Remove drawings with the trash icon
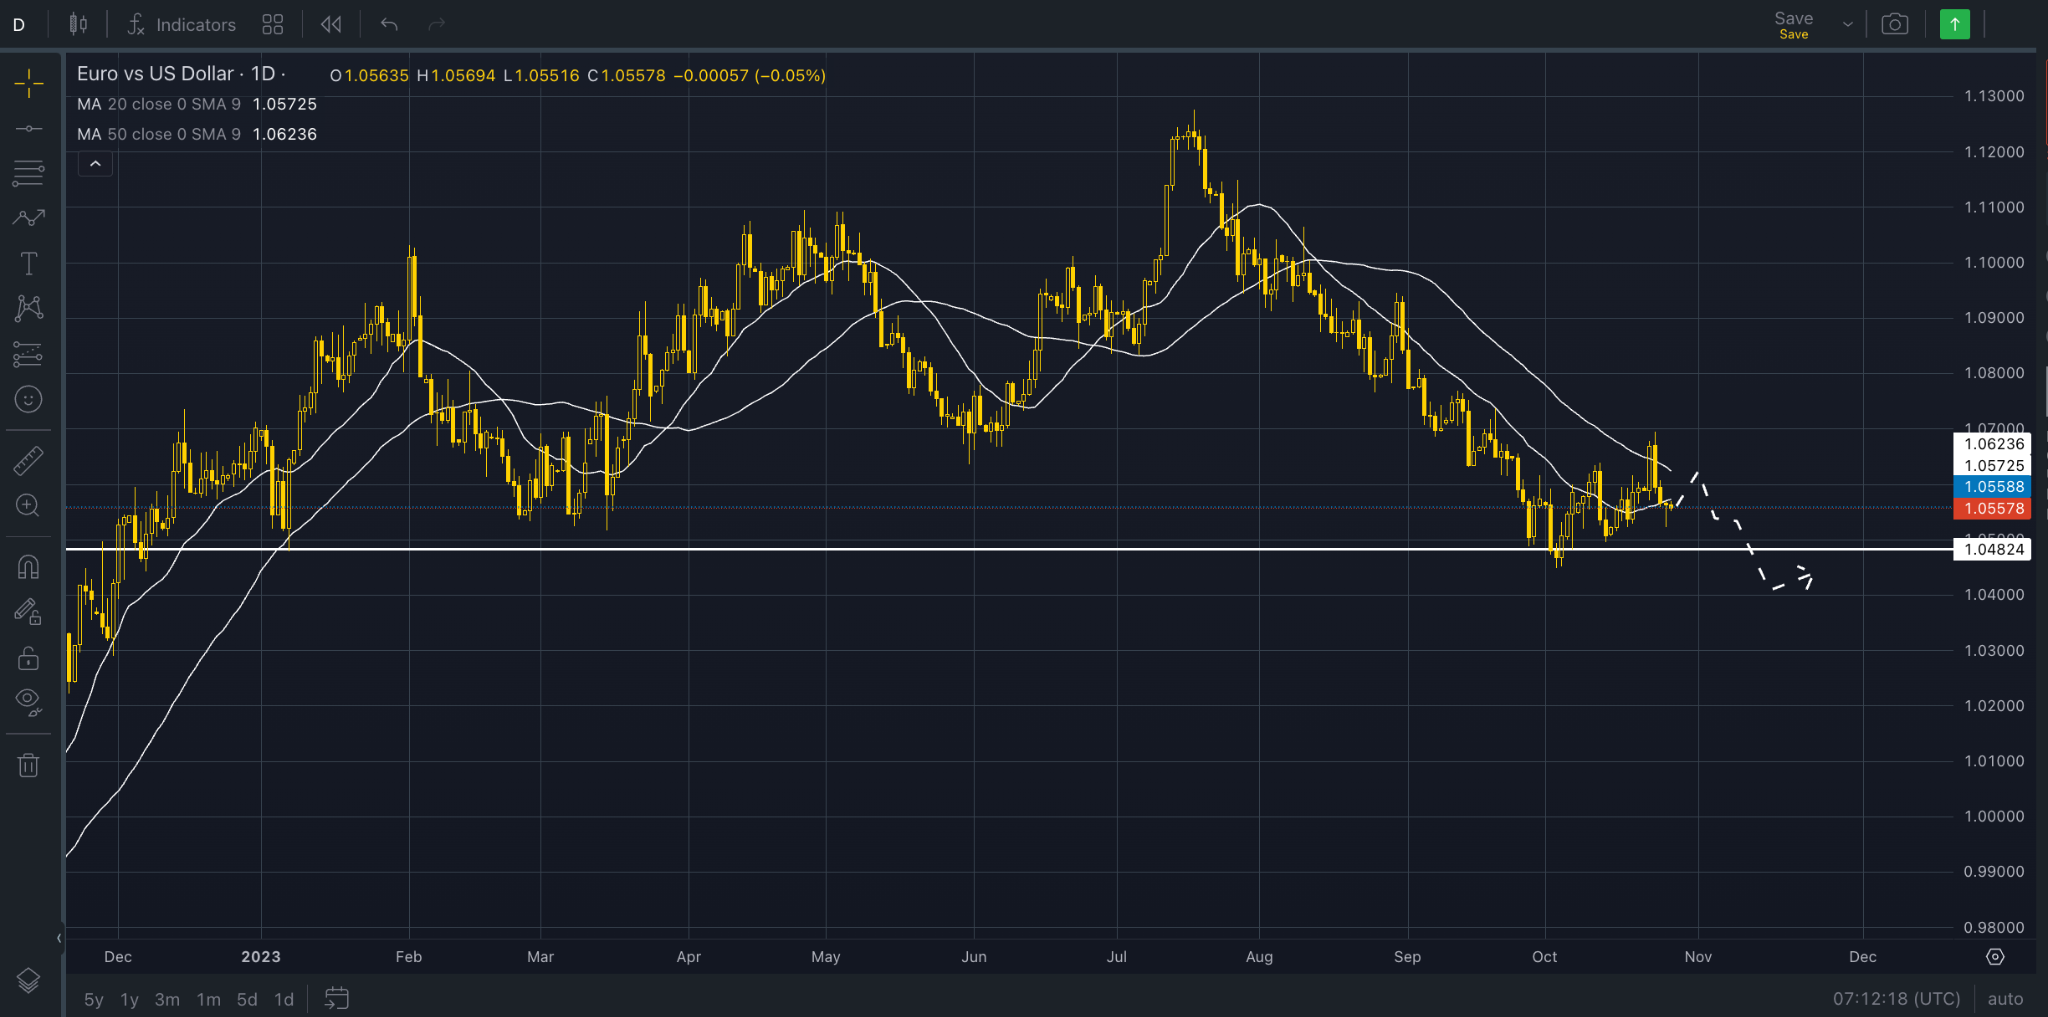This screenshot has width=2048, height=1017. point(28,766)
